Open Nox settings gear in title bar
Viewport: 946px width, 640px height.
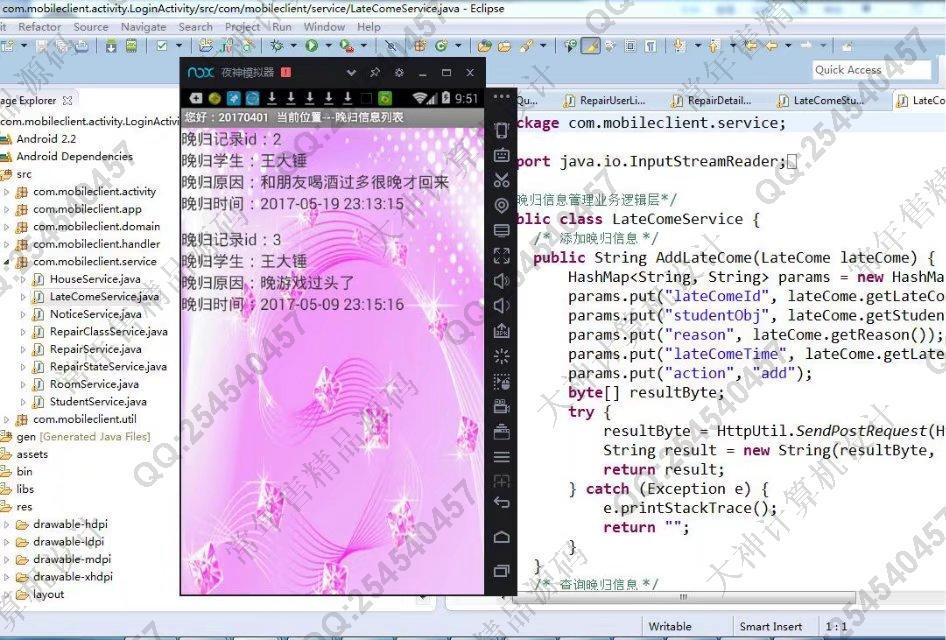[399, 73]
